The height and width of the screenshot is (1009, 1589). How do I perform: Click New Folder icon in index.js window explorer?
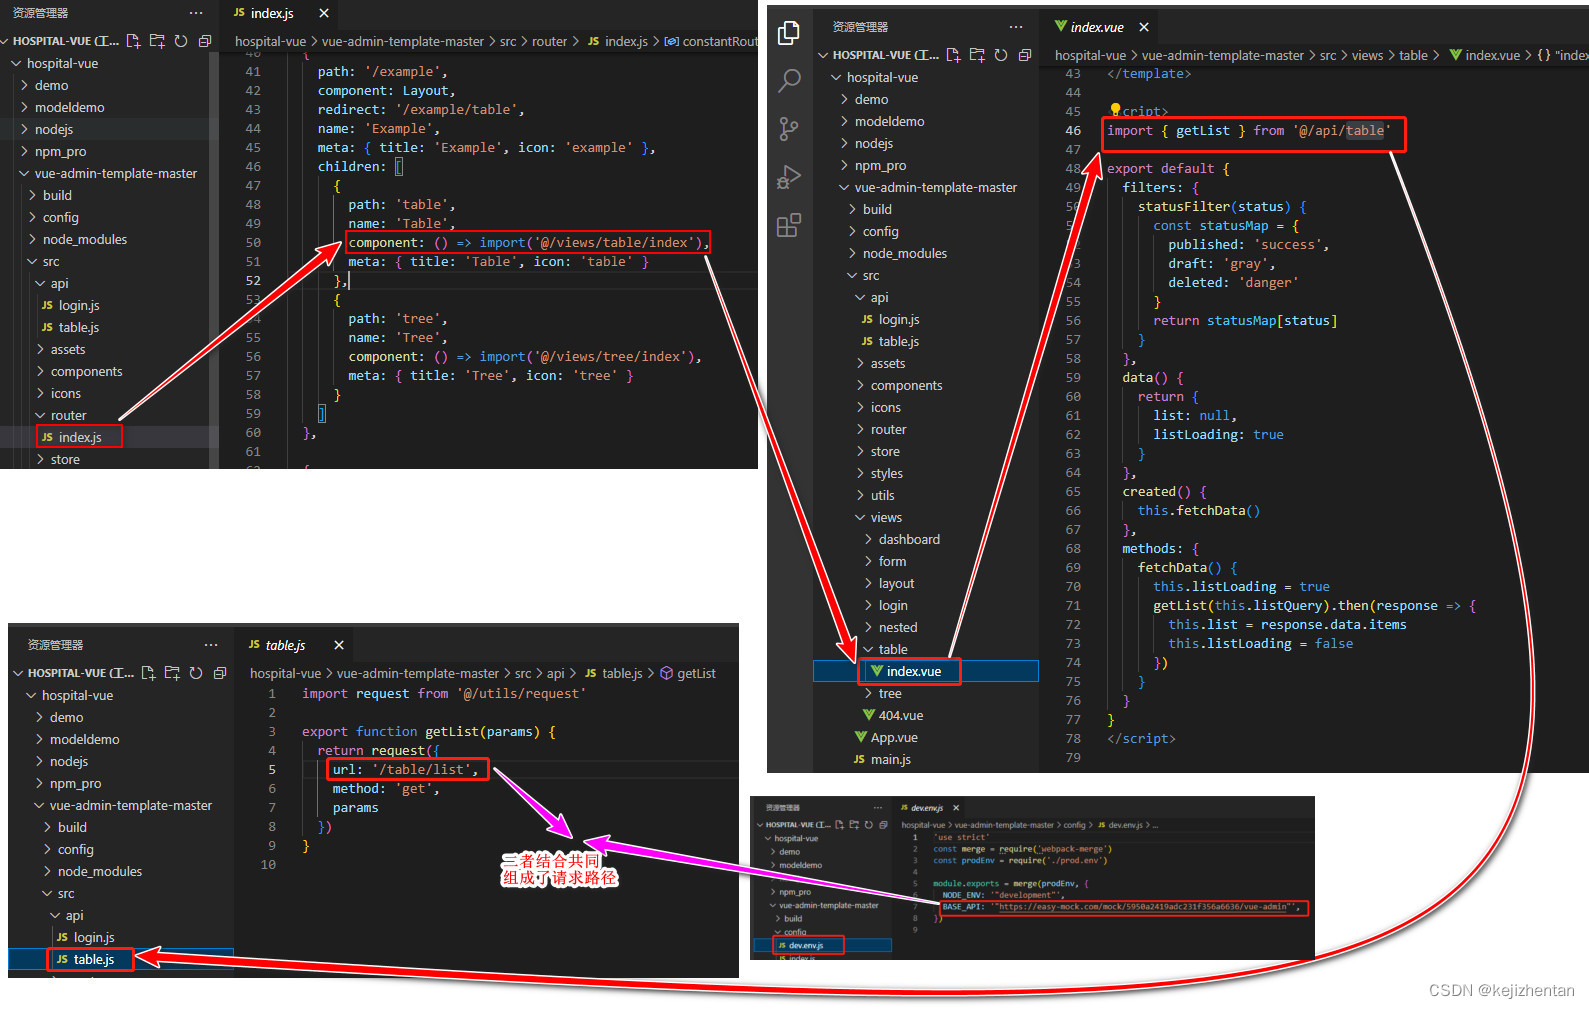[157, 41]
